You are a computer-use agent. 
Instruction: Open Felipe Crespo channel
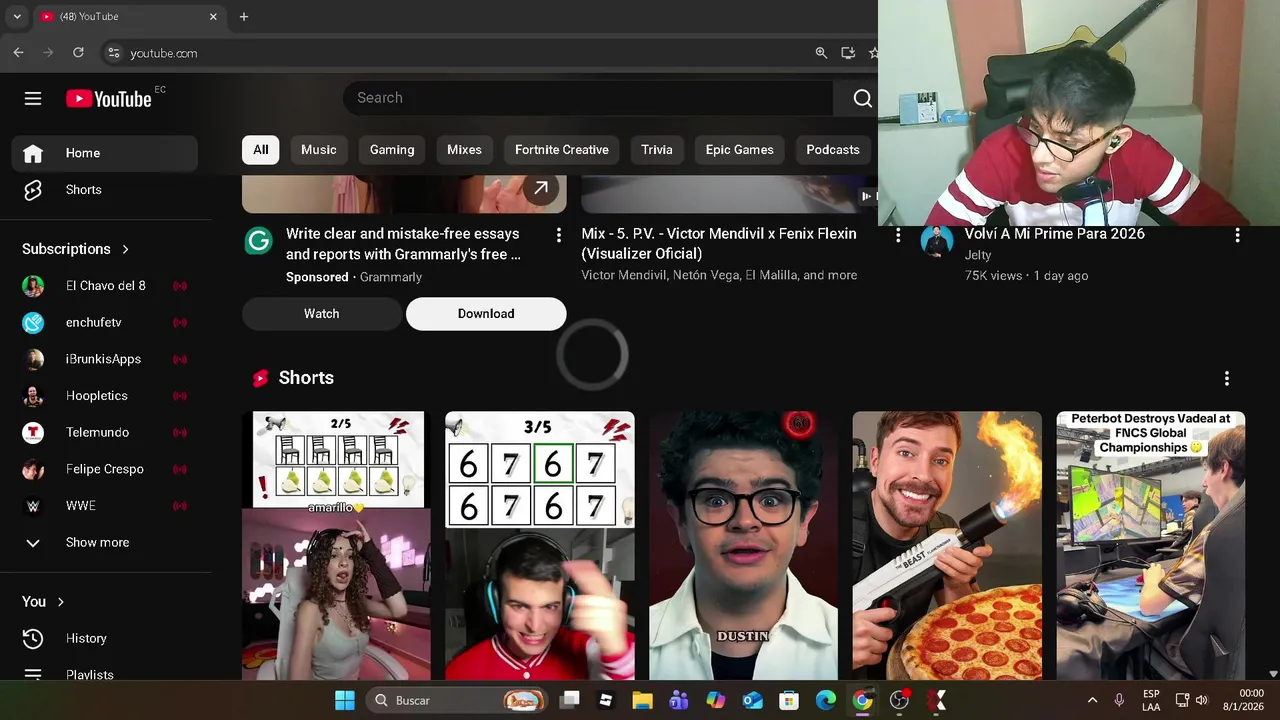pos(105,469)
